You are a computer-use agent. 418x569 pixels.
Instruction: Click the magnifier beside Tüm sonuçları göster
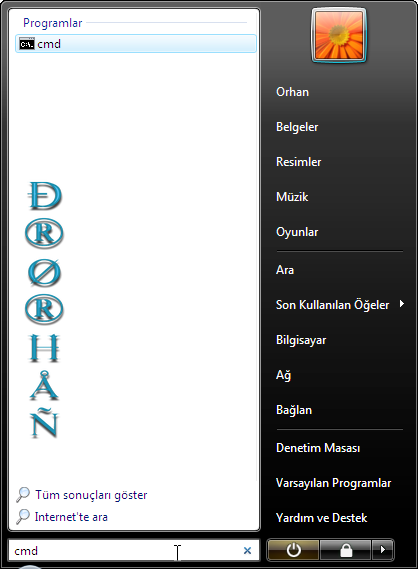[23, 495]
